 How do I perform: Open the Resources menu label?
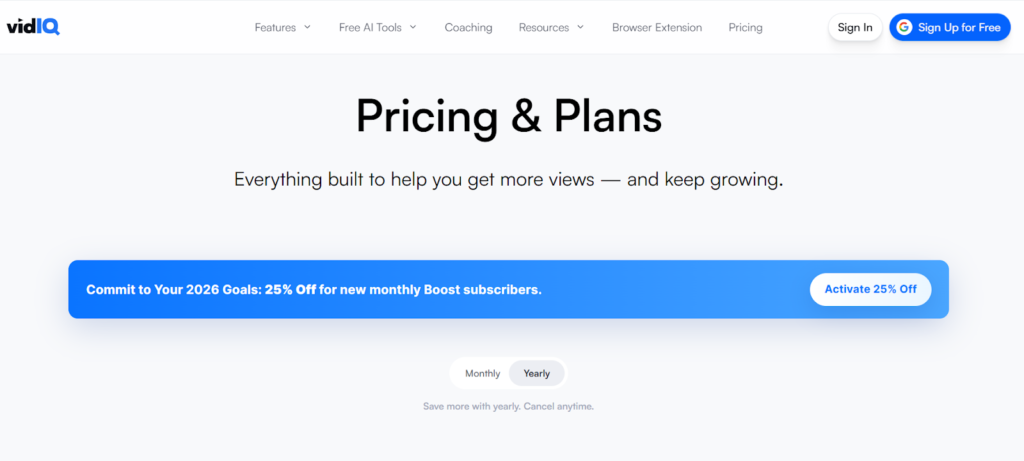tap(544, 27)
